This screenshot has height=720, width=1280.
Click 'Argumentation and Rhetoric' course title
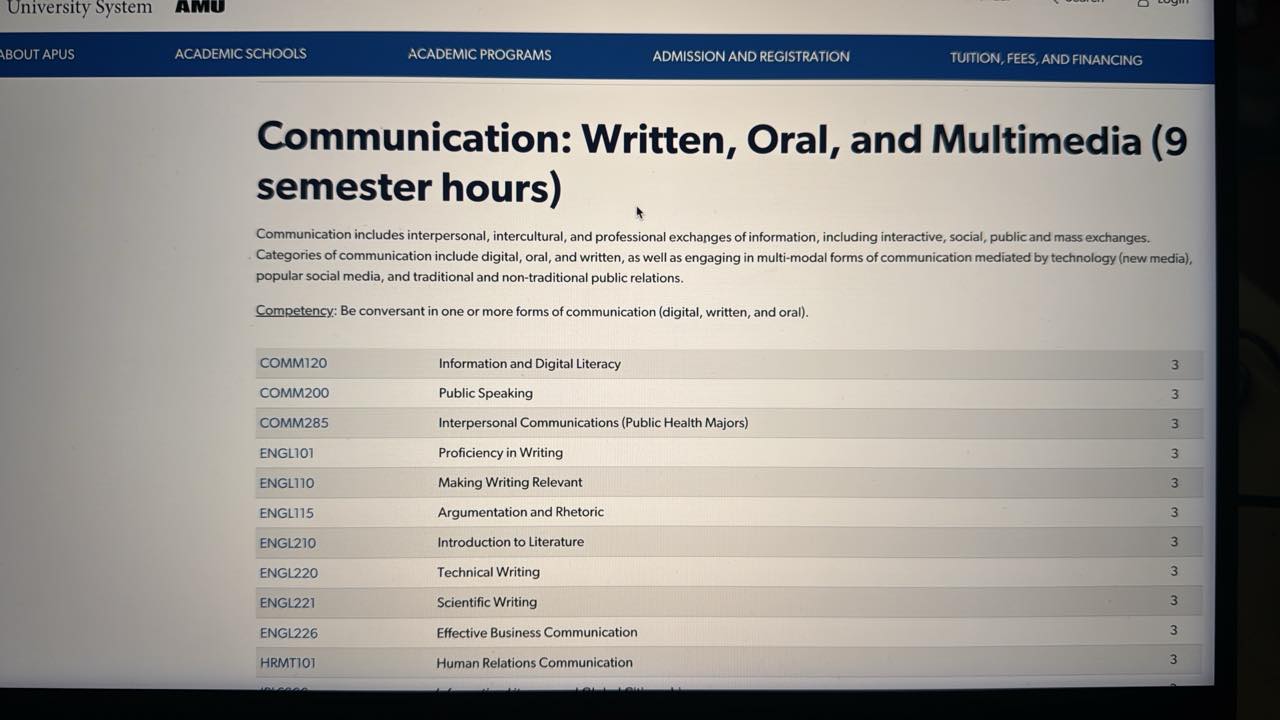click(x=521, y=512)
